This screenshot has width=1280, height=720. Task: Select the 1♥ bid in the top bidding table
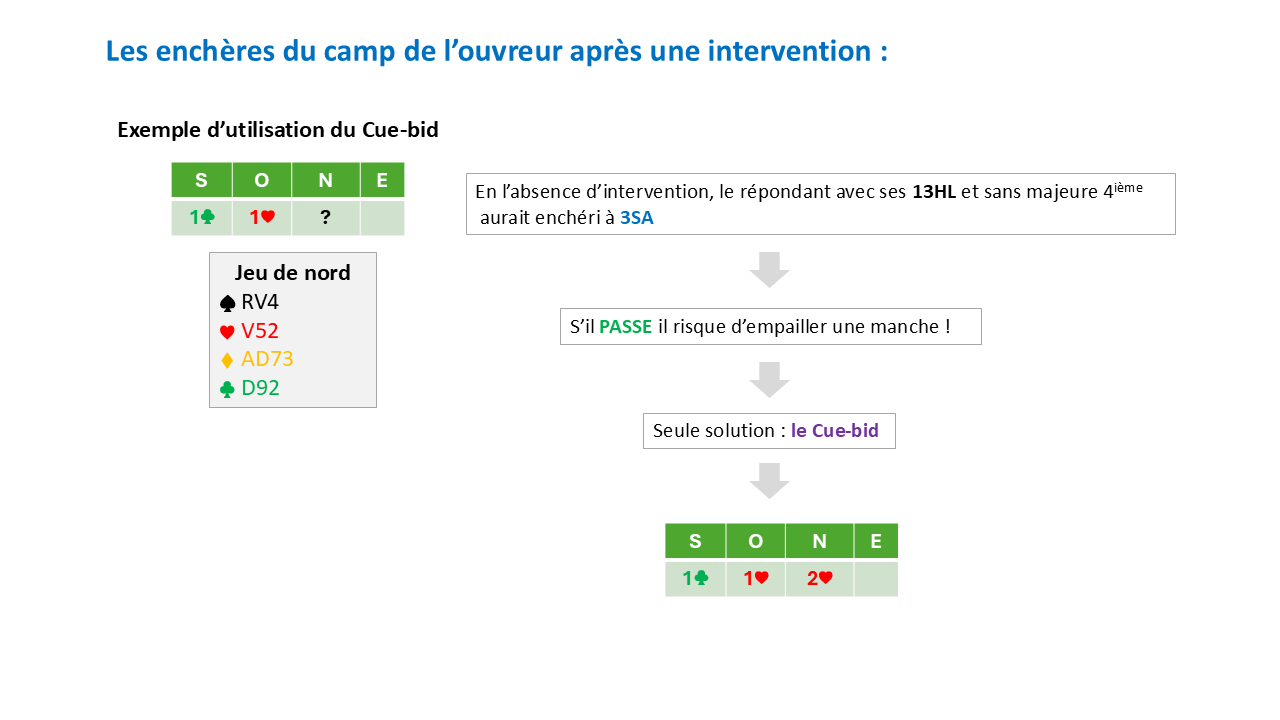click(262, 217)
